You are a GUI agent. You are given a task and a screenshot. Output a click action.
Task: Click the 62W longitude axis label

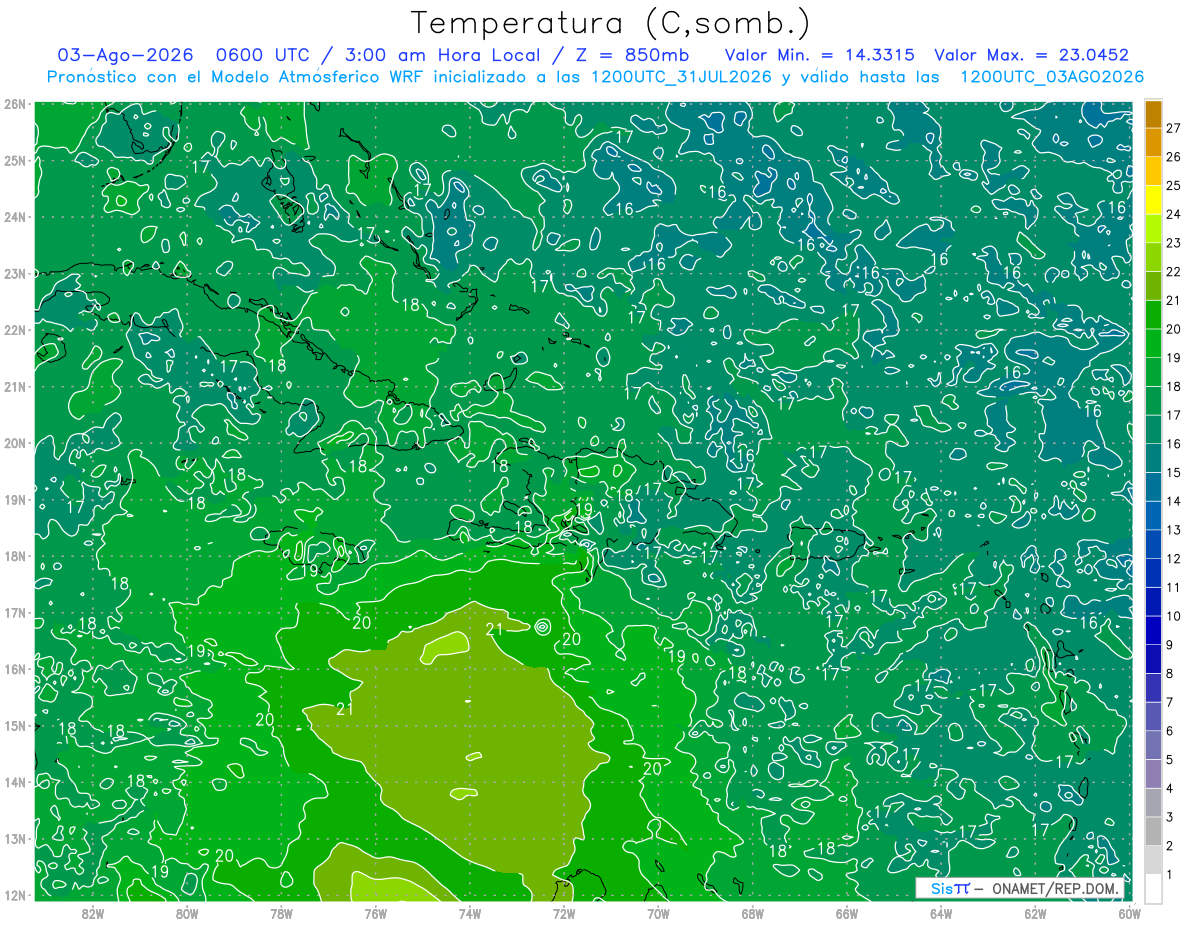point(1035,913)
